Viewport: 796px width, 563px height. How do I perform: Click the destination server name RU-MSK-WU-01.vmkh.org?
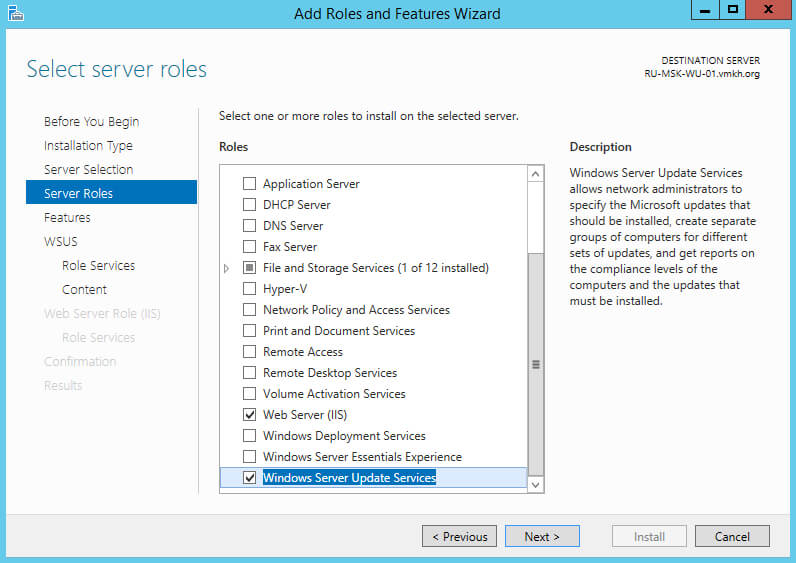click(x=702, y=74)
